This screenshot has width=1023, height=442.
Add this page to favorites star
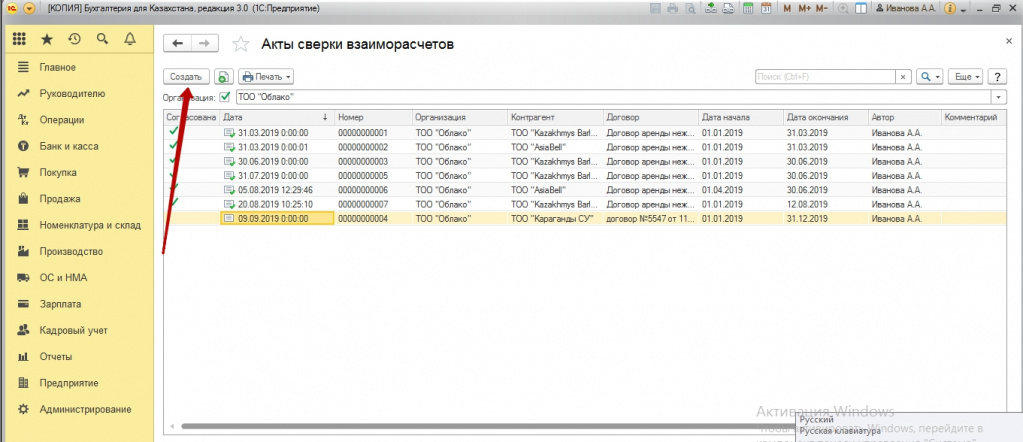[241, 44]
